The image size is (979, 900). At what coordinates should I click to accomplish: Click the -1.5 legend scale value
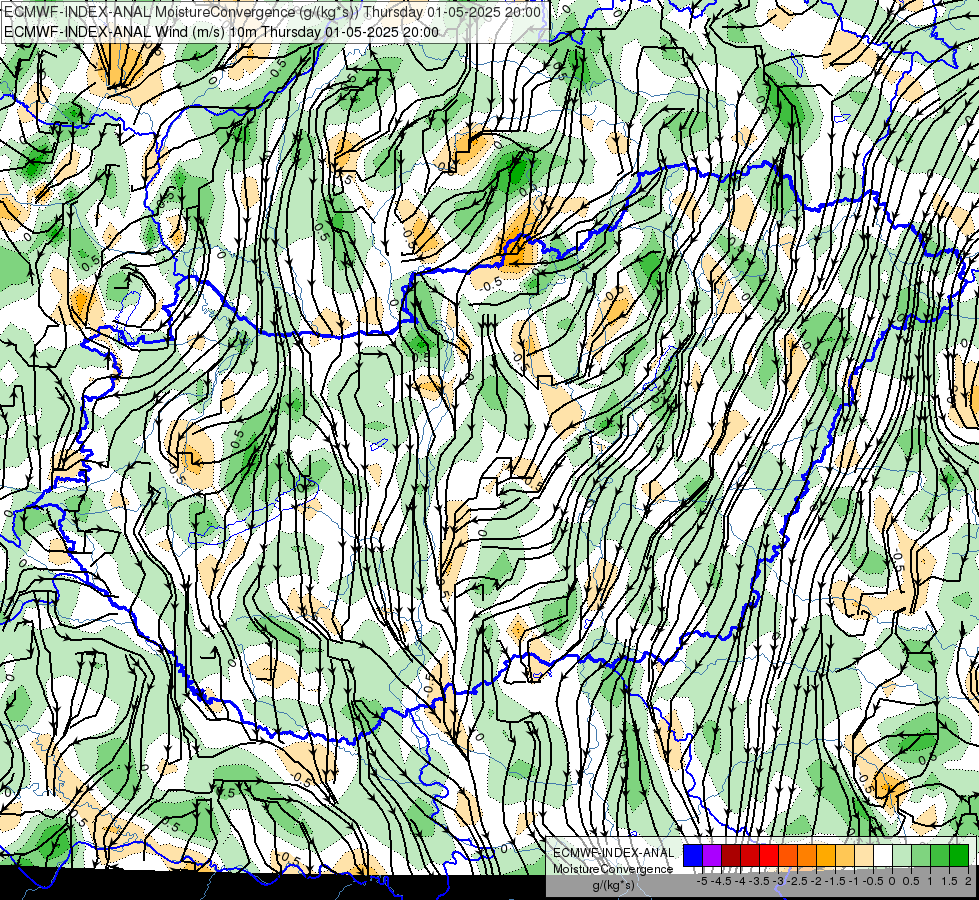click(835, 881)
